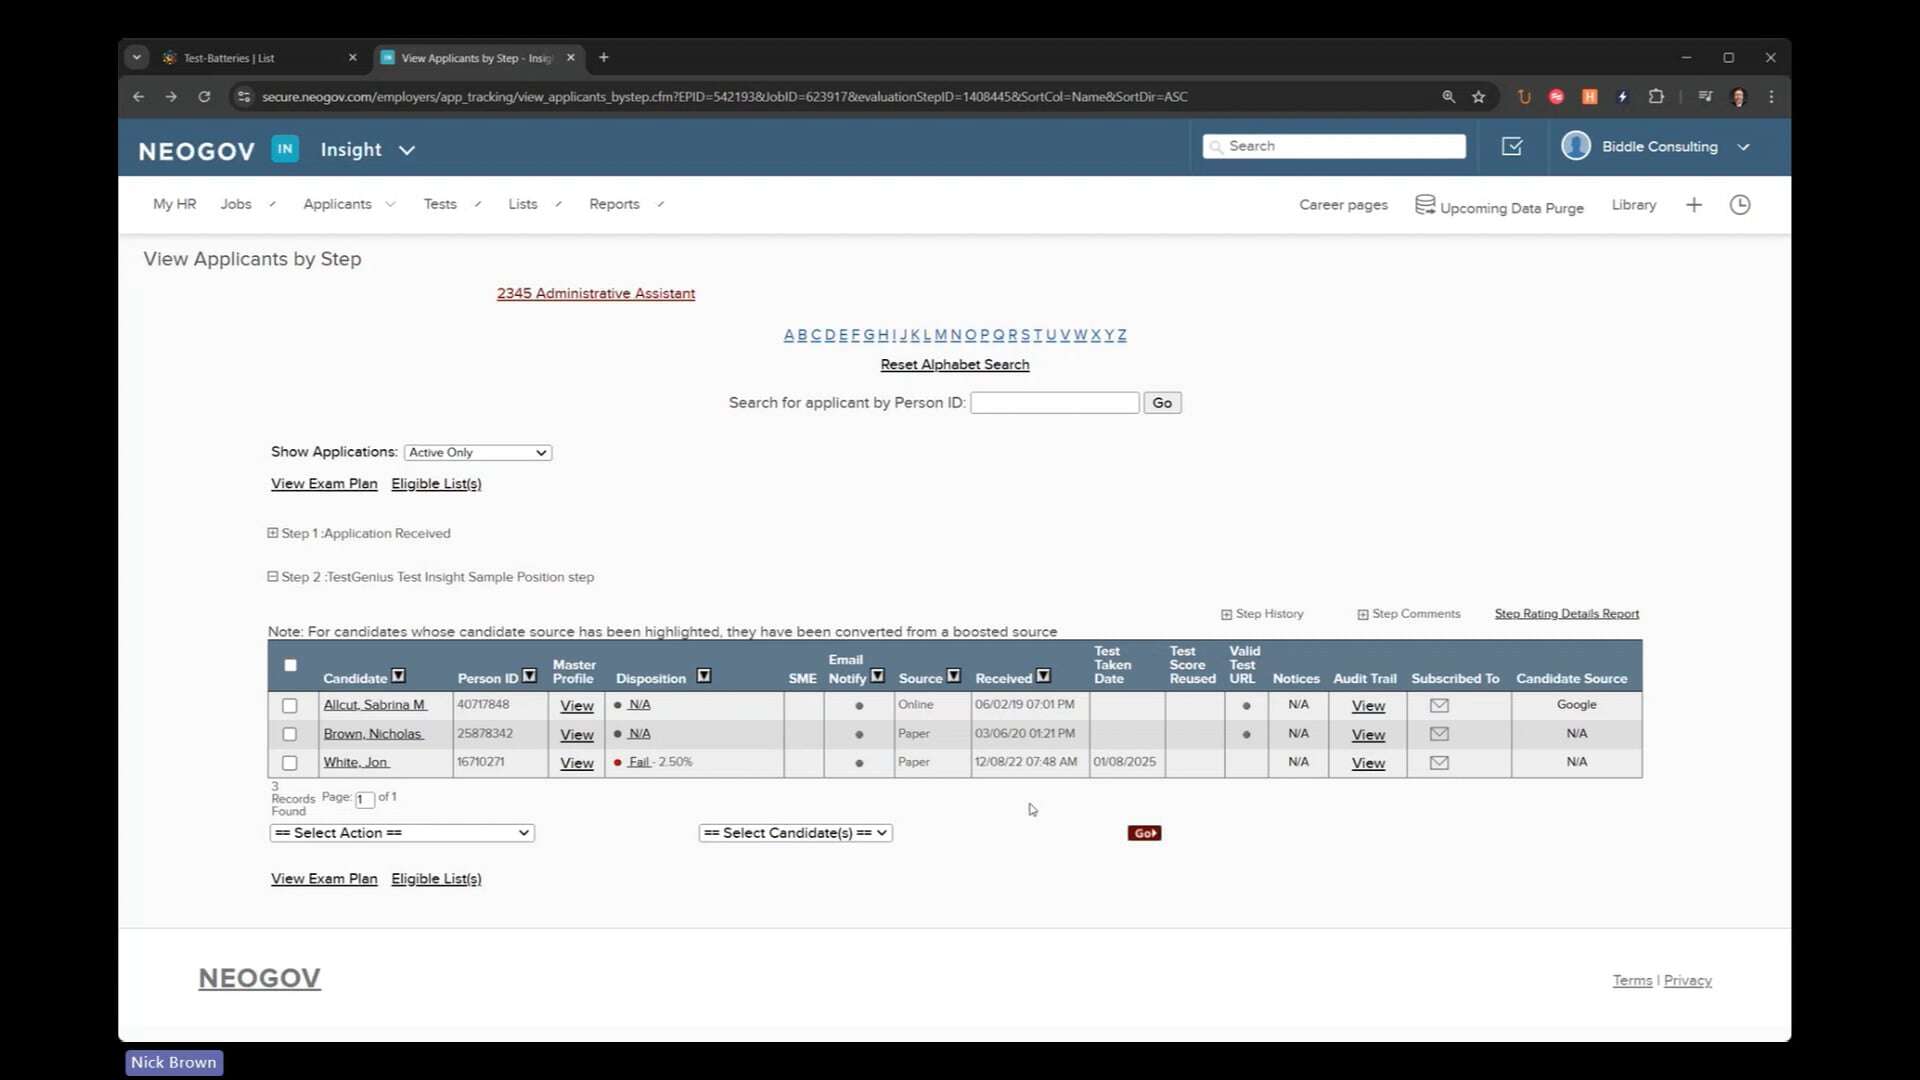1920x1080 pixels.
Task: Open email envelope for White, Jon
Action: pos(1439,763)
